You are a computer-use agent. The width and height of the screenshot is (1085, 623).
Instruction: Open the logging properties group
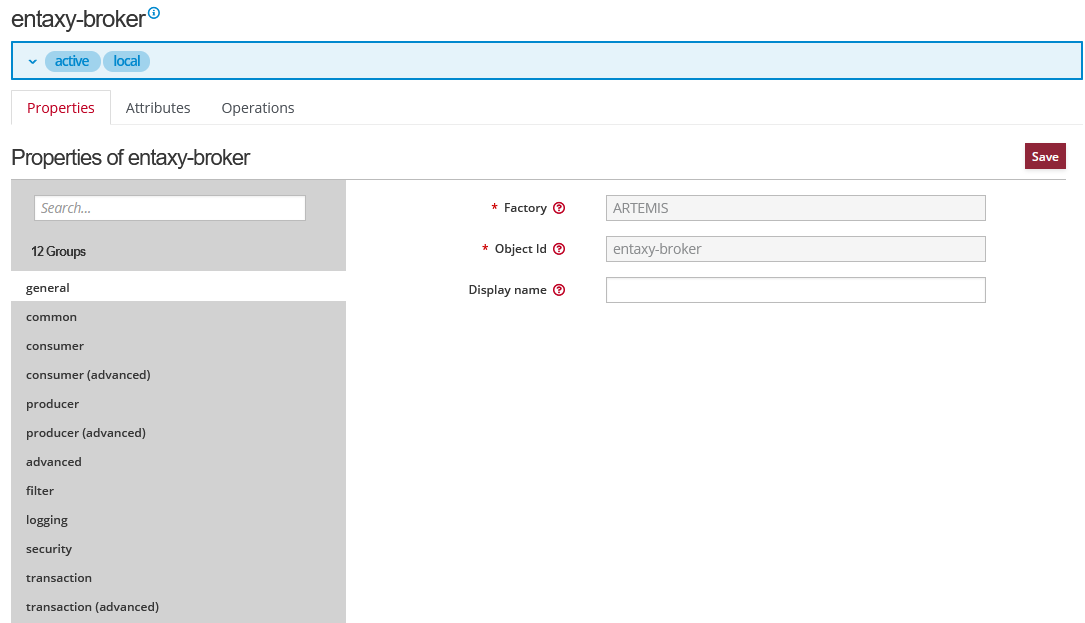click(47, 520)
